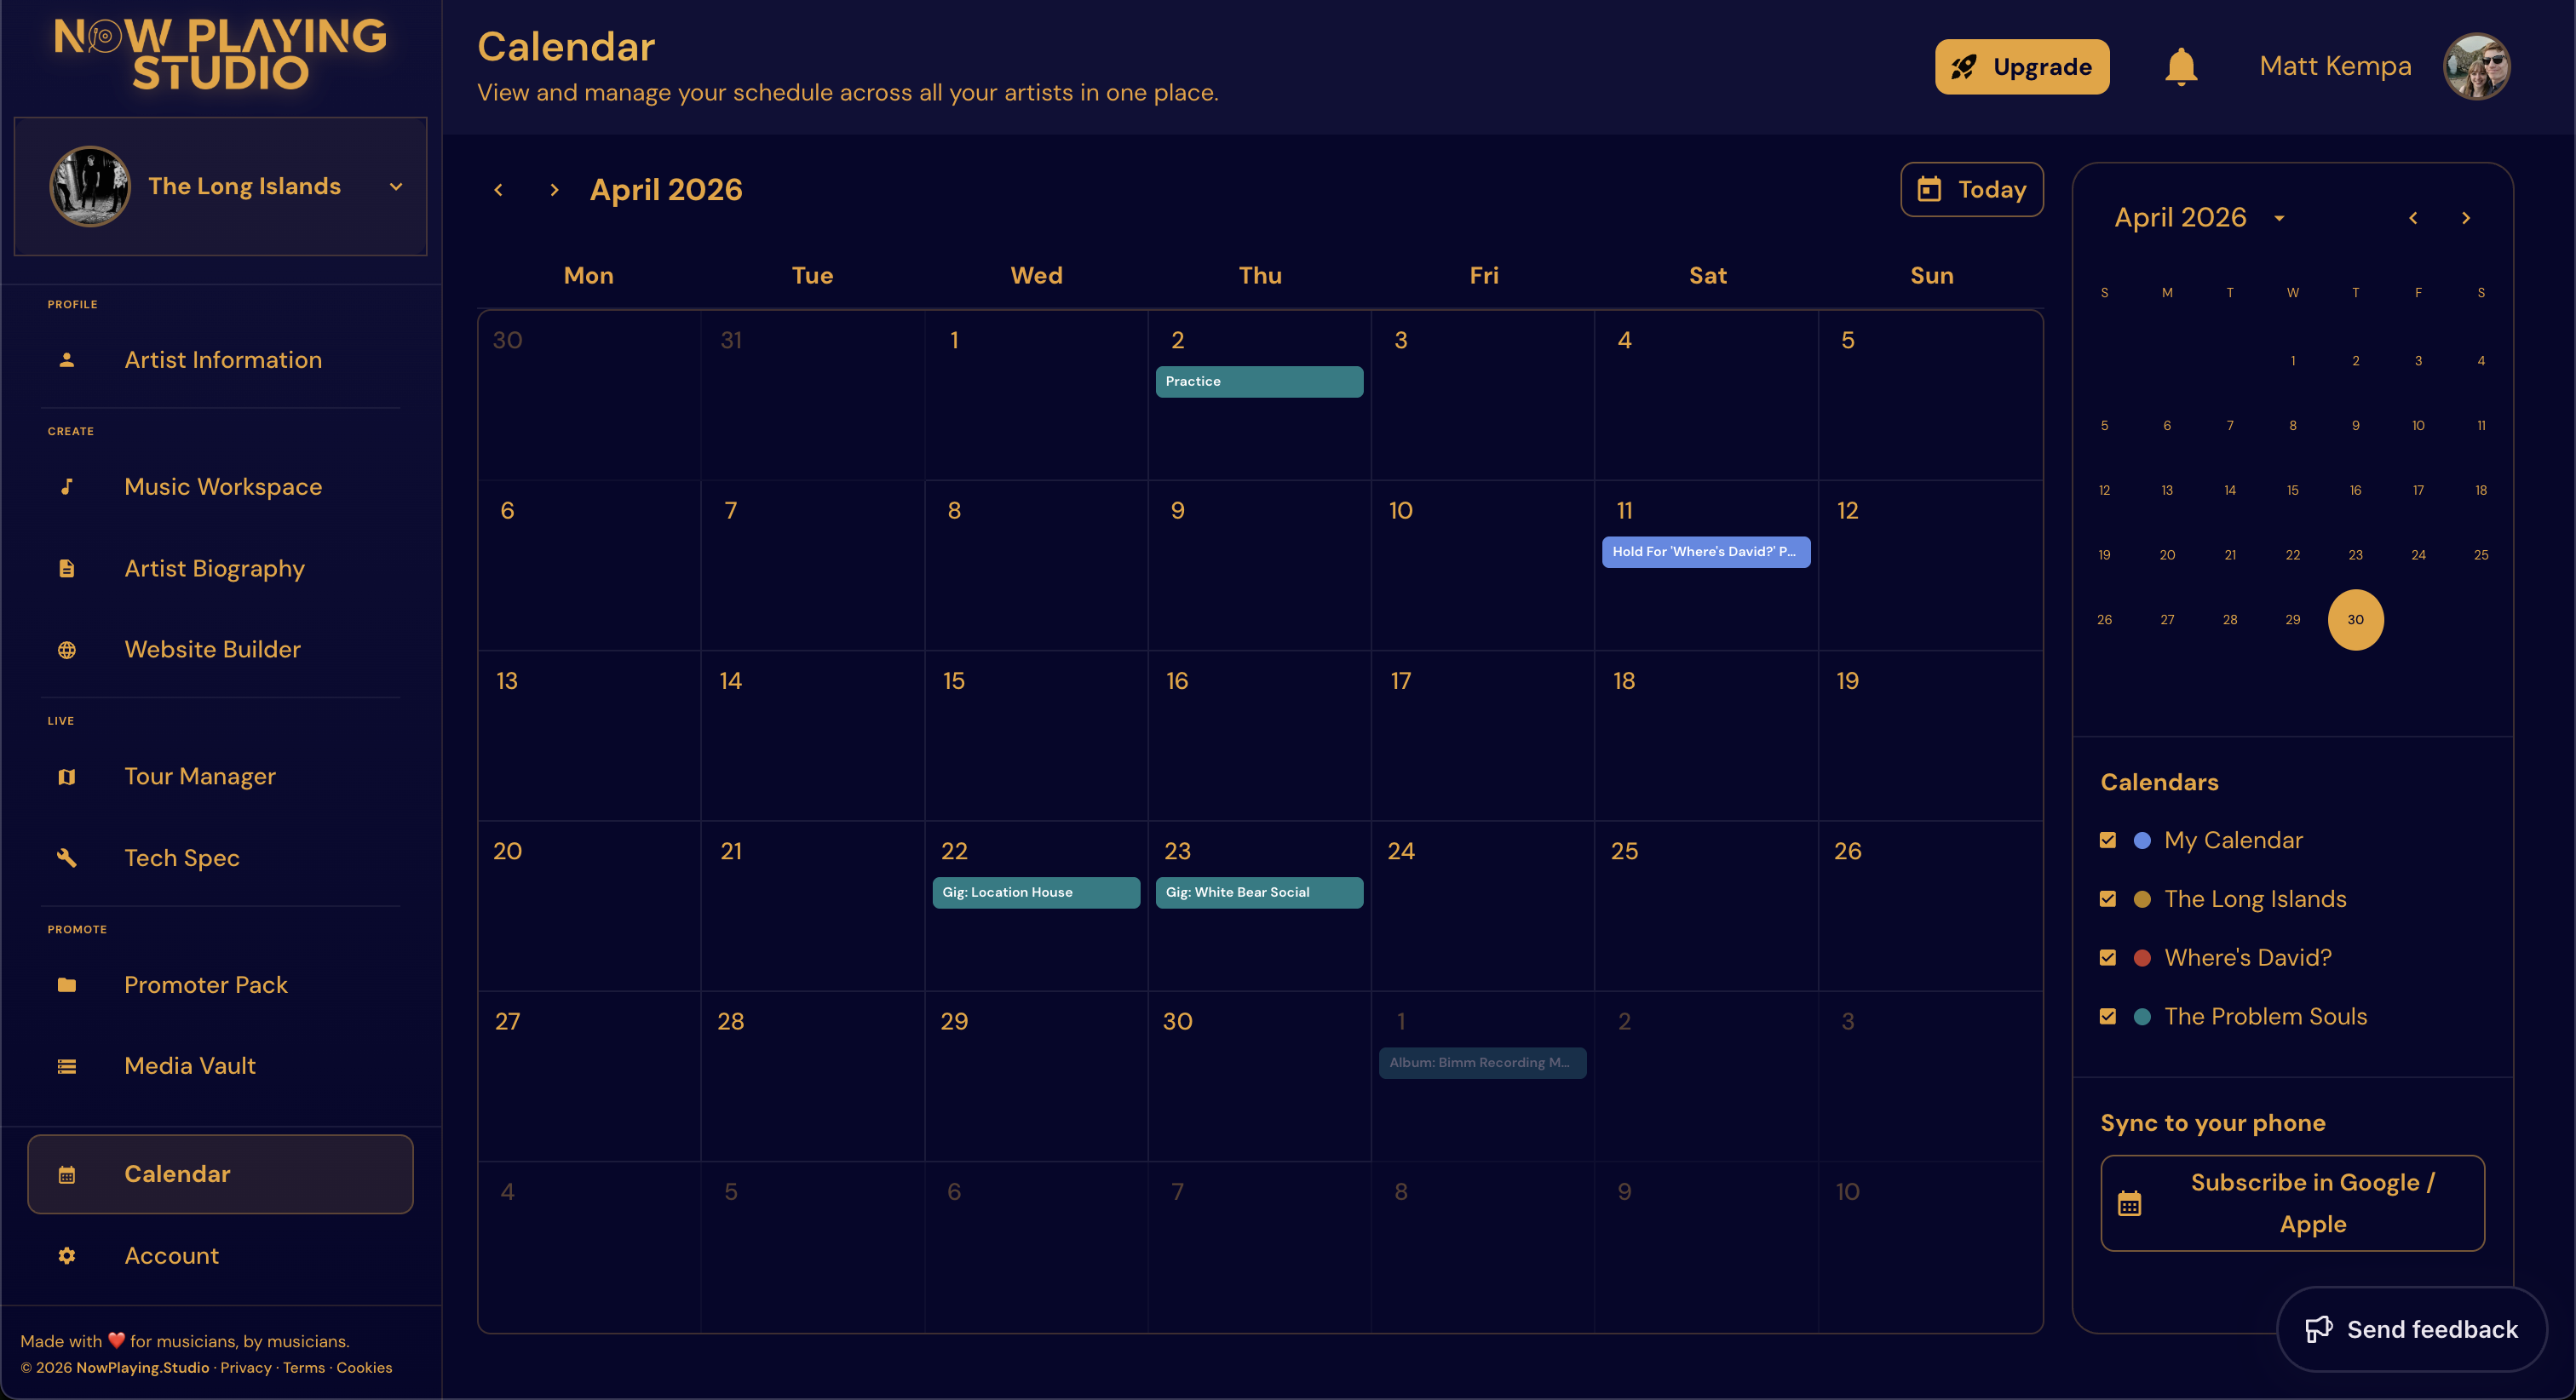Click April 28 cell in main calendar
2576x1400 pixels.
click(x=812, y=1077)
